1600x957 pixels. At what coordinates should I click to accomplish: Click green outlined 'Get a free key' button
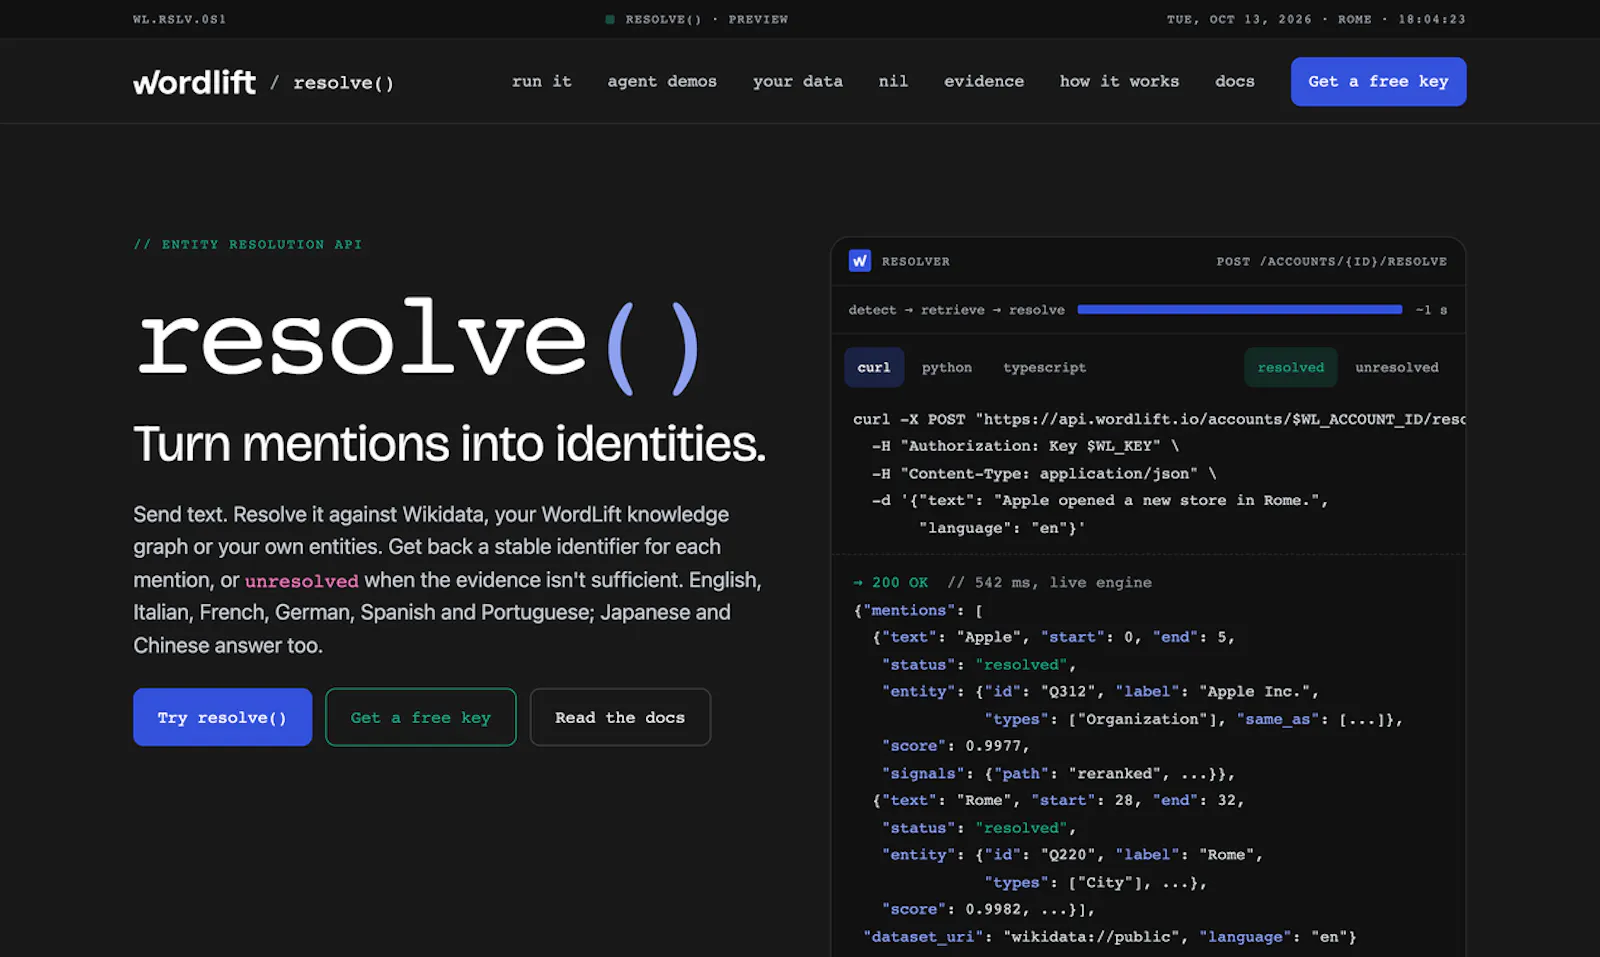(421, 717)
